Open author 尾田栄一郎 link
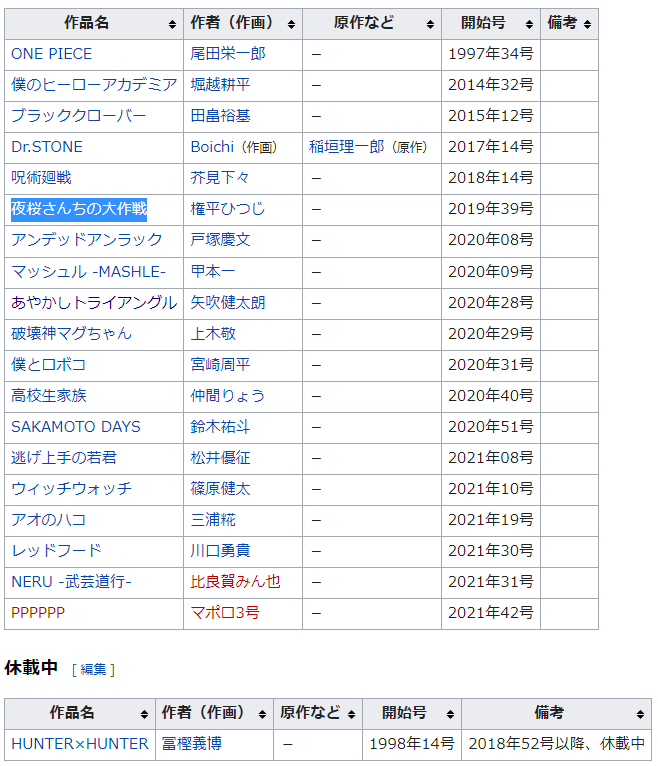Screen dimensions: 658x766 (228, 54)
